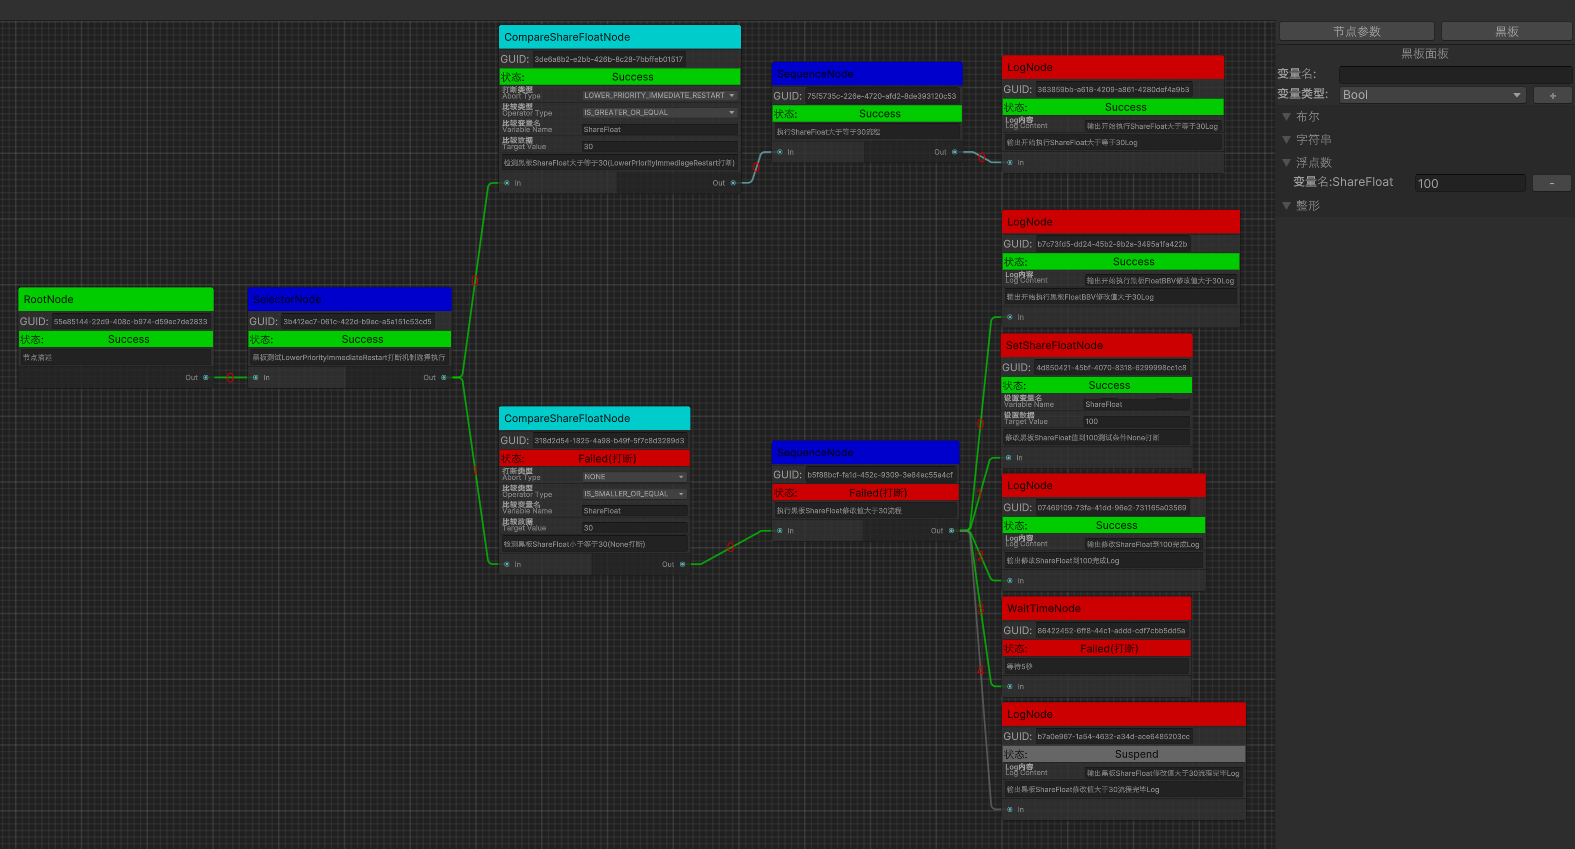Click the SelectorNode Out port

click(x=444, y=378)
